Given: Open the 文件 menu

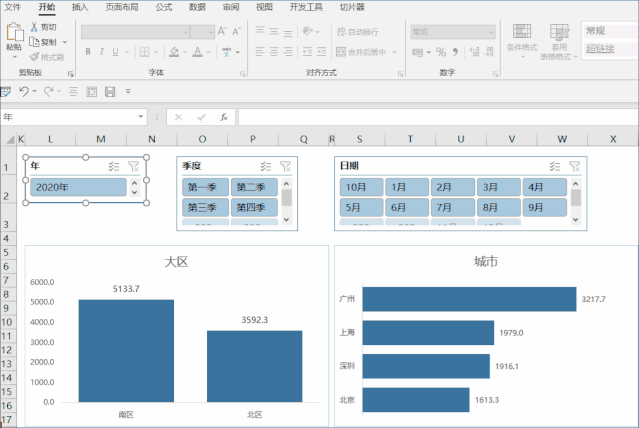Looking at the screenshot, I should (x=12, y=7).
